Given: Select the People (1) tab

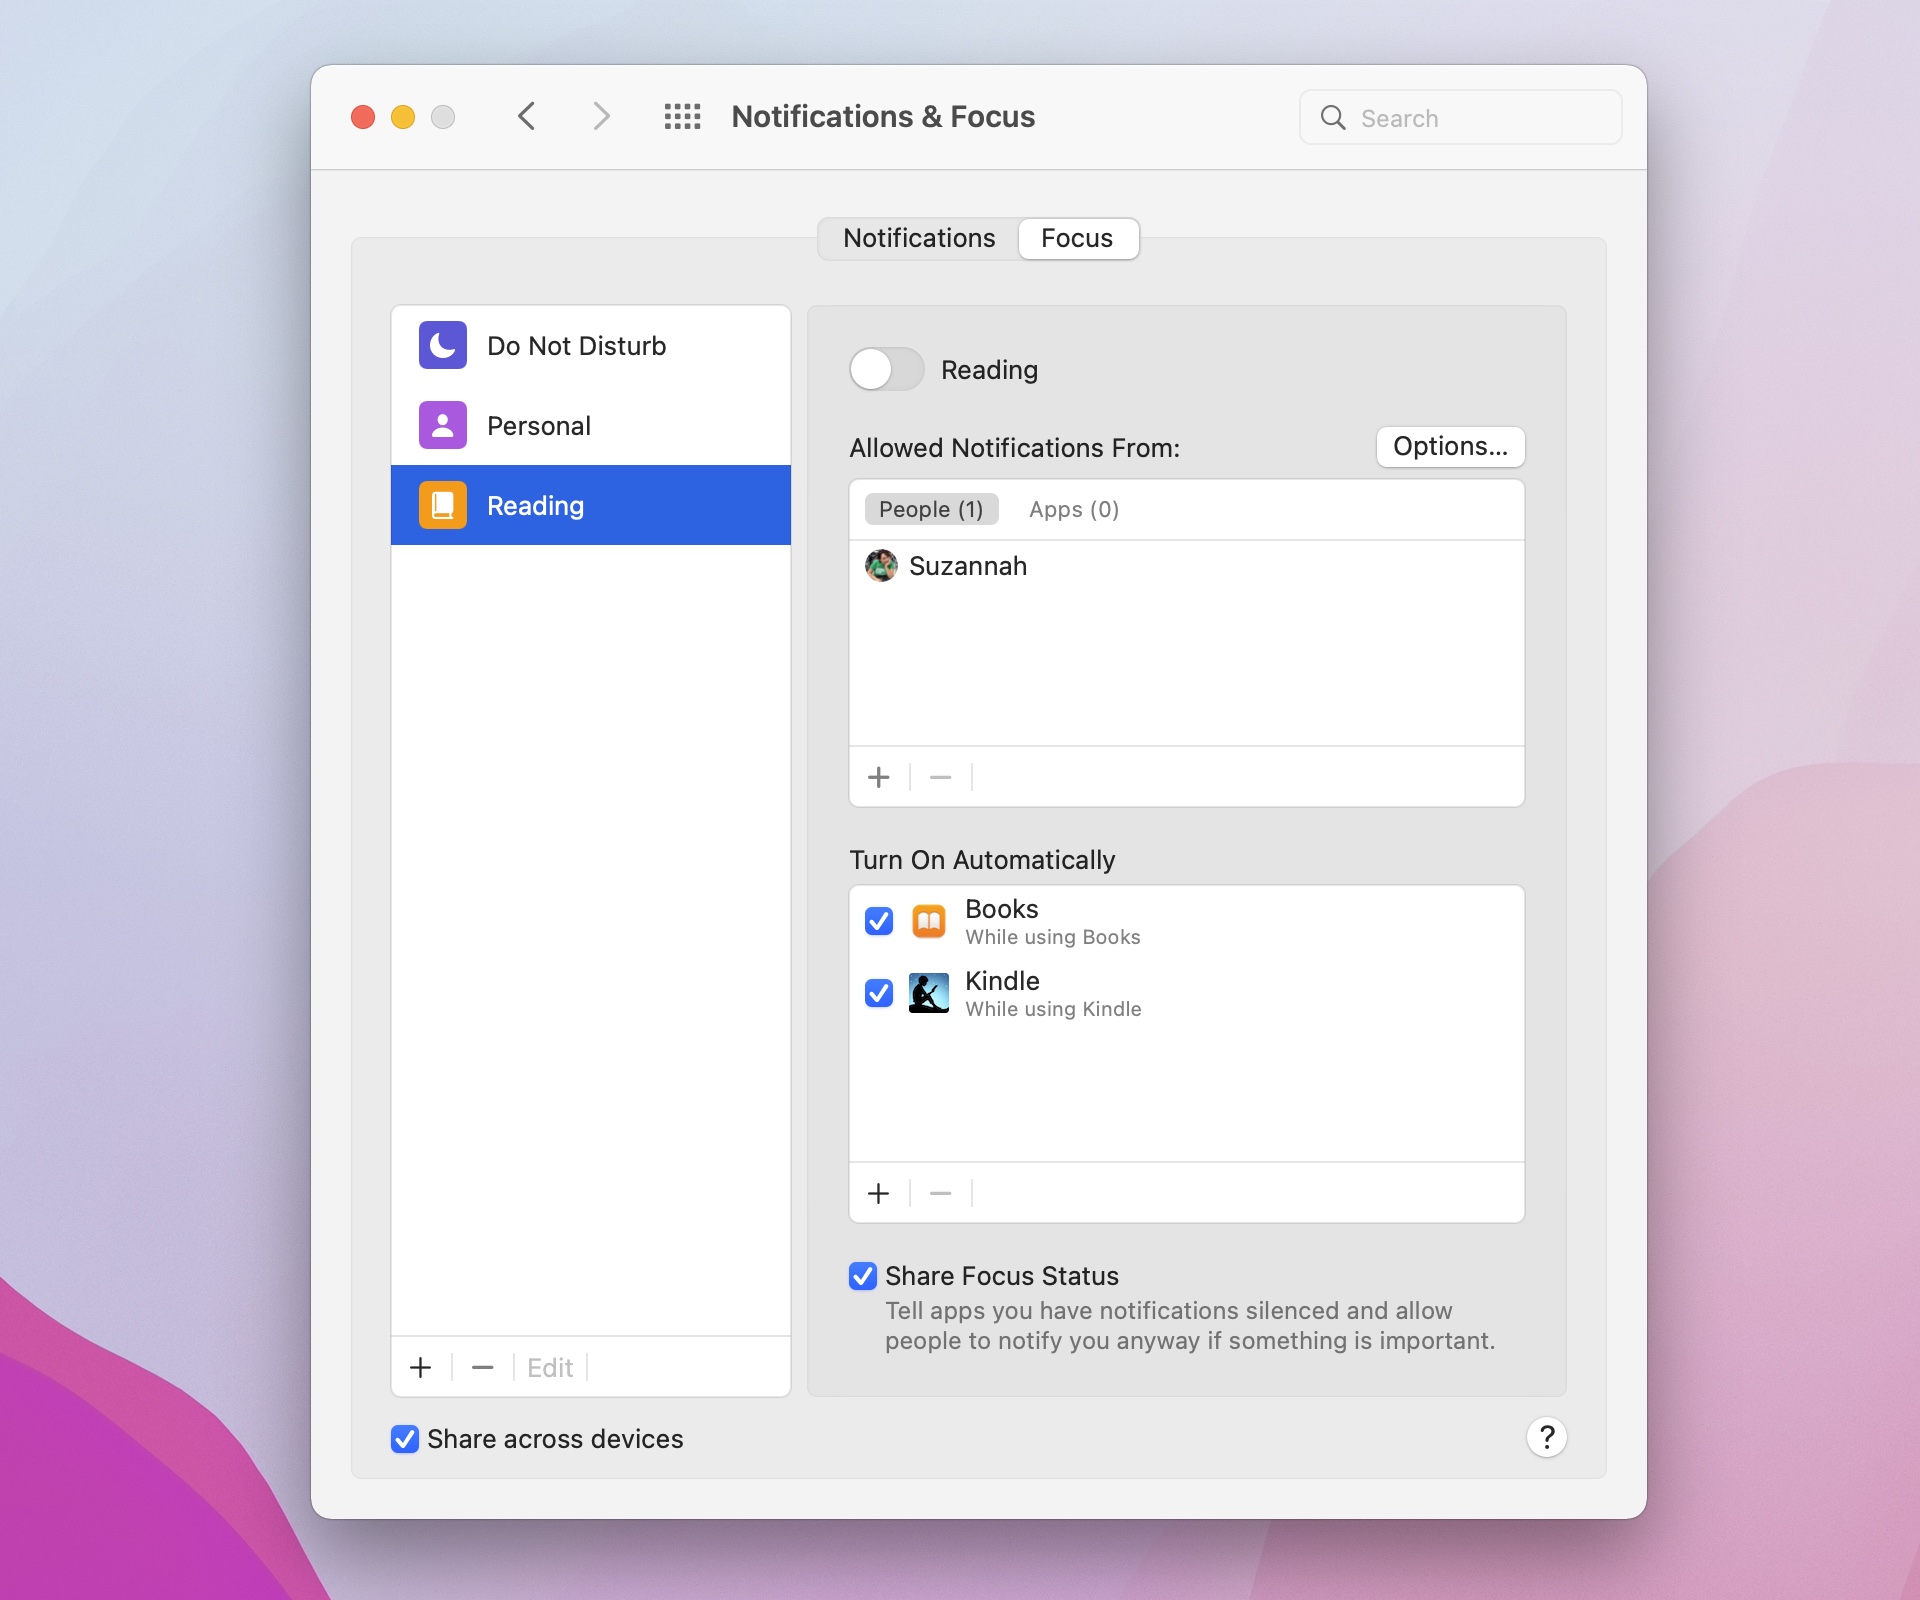Looking at the screenshot, I should pyautogui.click(x=931, y=509).
